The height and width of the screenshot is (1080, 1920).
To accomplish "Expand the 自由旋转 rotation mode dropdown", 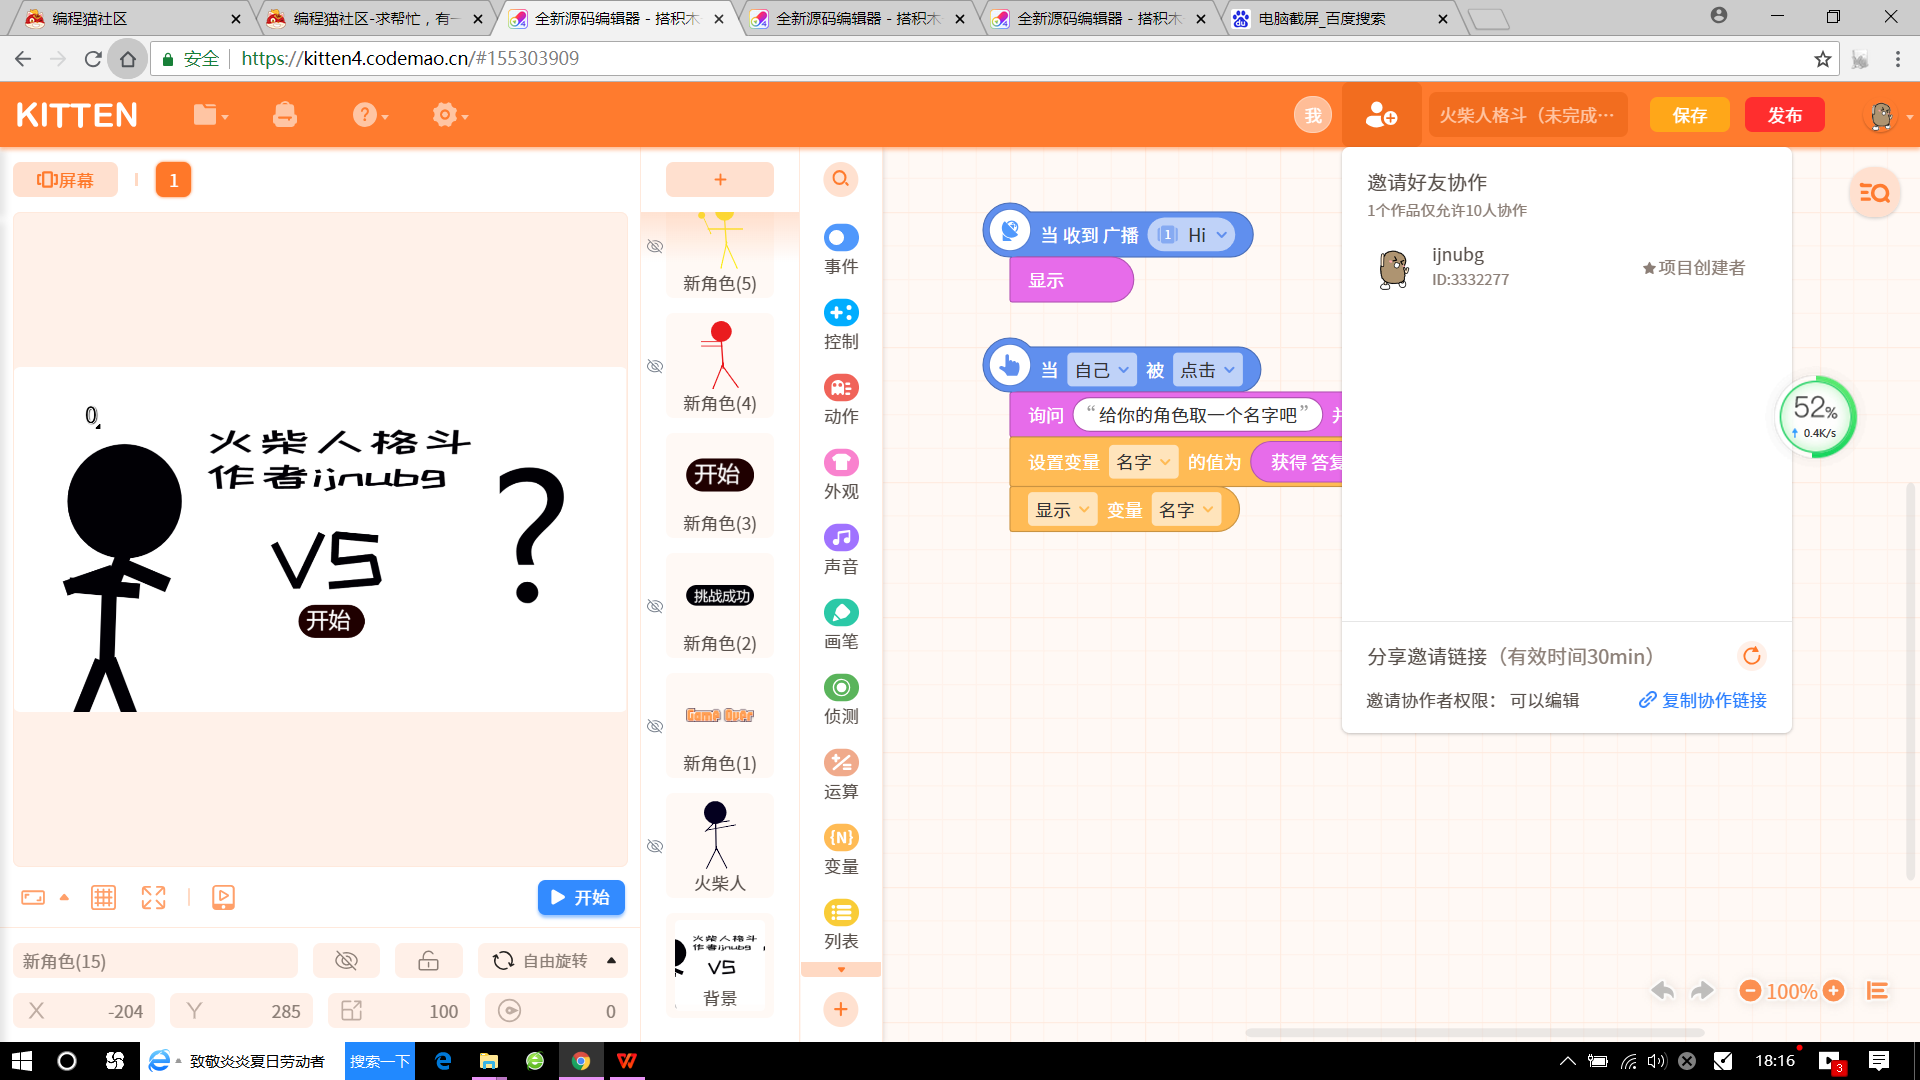I will coord(553,961).
